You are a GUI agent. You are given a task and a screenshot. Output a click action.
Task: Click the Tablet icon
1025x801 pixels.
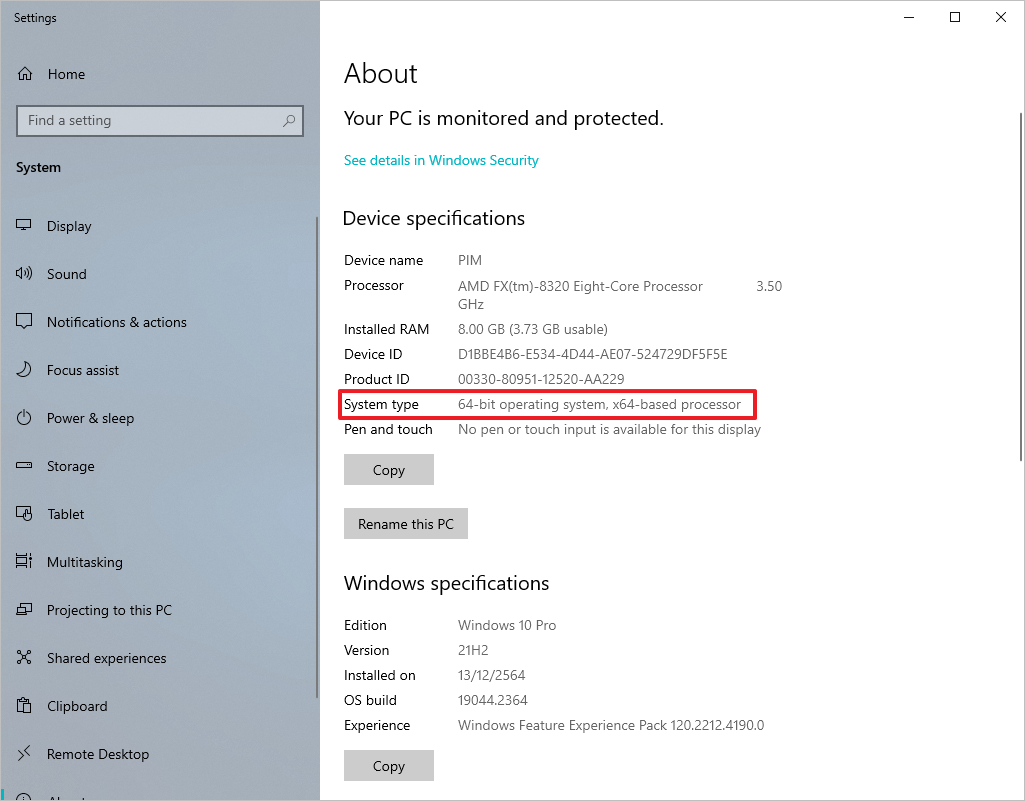[24, 514]
